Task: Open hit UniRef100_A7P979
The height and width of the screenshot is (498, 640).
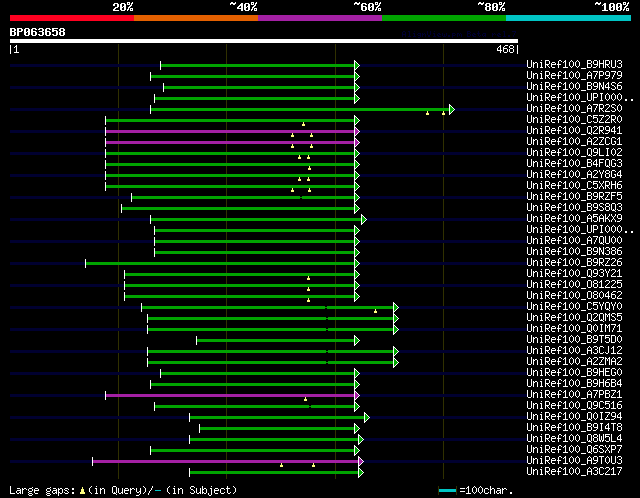Action: (574, 75)
